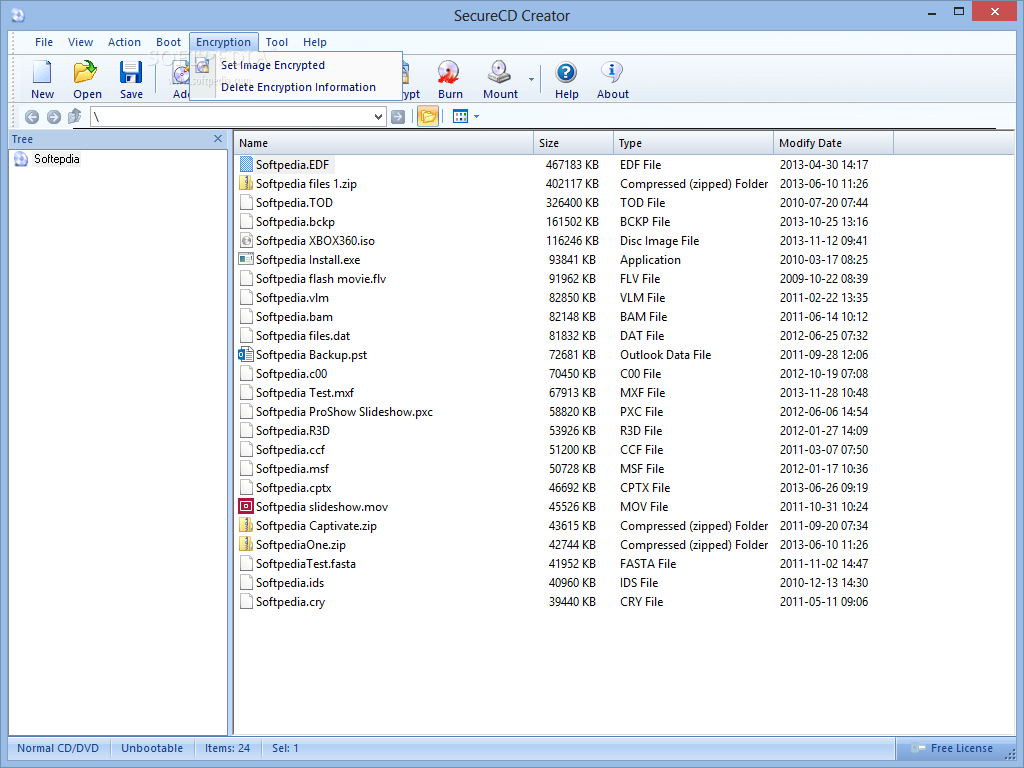Expand the path combo box dropdown
Image resolution: width=1024 pixels, height=768 pixels.
(x=378, y=117)
